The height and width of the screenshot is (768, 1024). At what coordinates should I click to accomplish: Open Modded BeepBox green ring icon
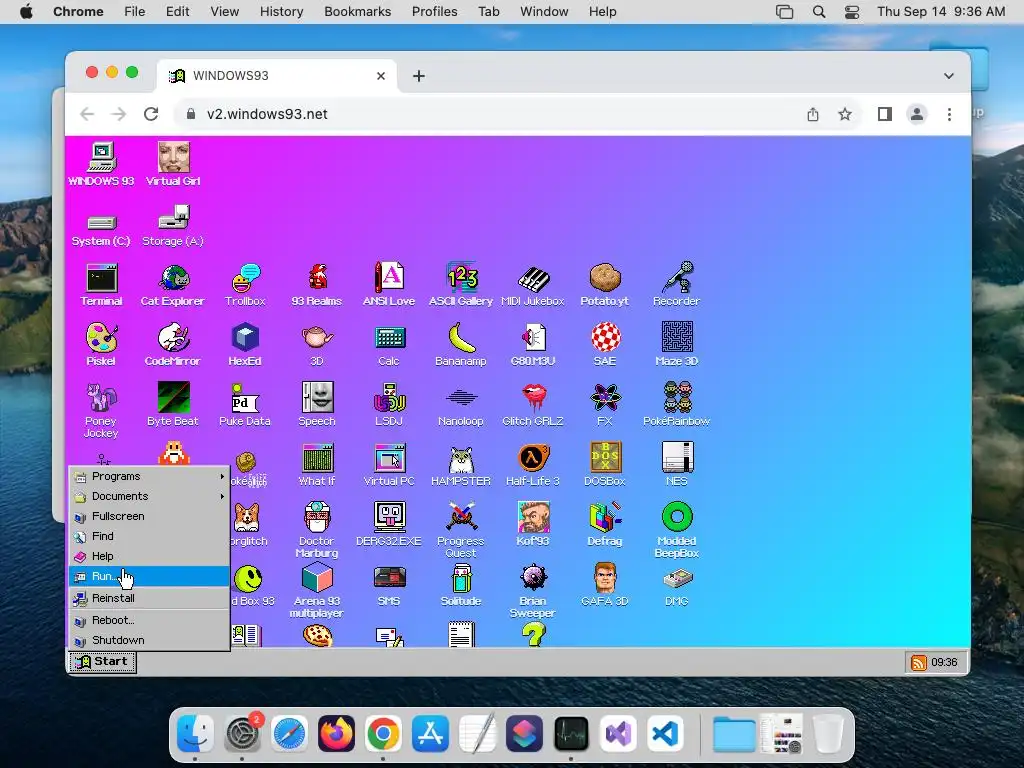pyautogui.click(x=677, y=530)
